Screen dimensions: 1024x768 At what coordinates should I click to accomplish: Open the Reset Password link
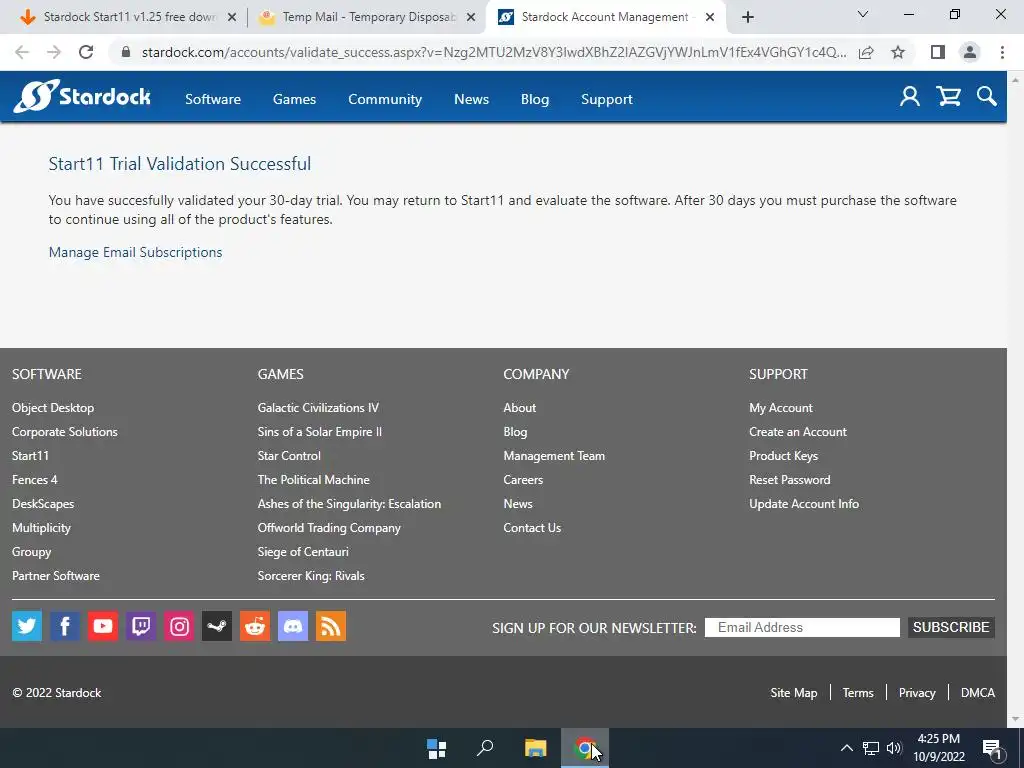click(790, 479)
